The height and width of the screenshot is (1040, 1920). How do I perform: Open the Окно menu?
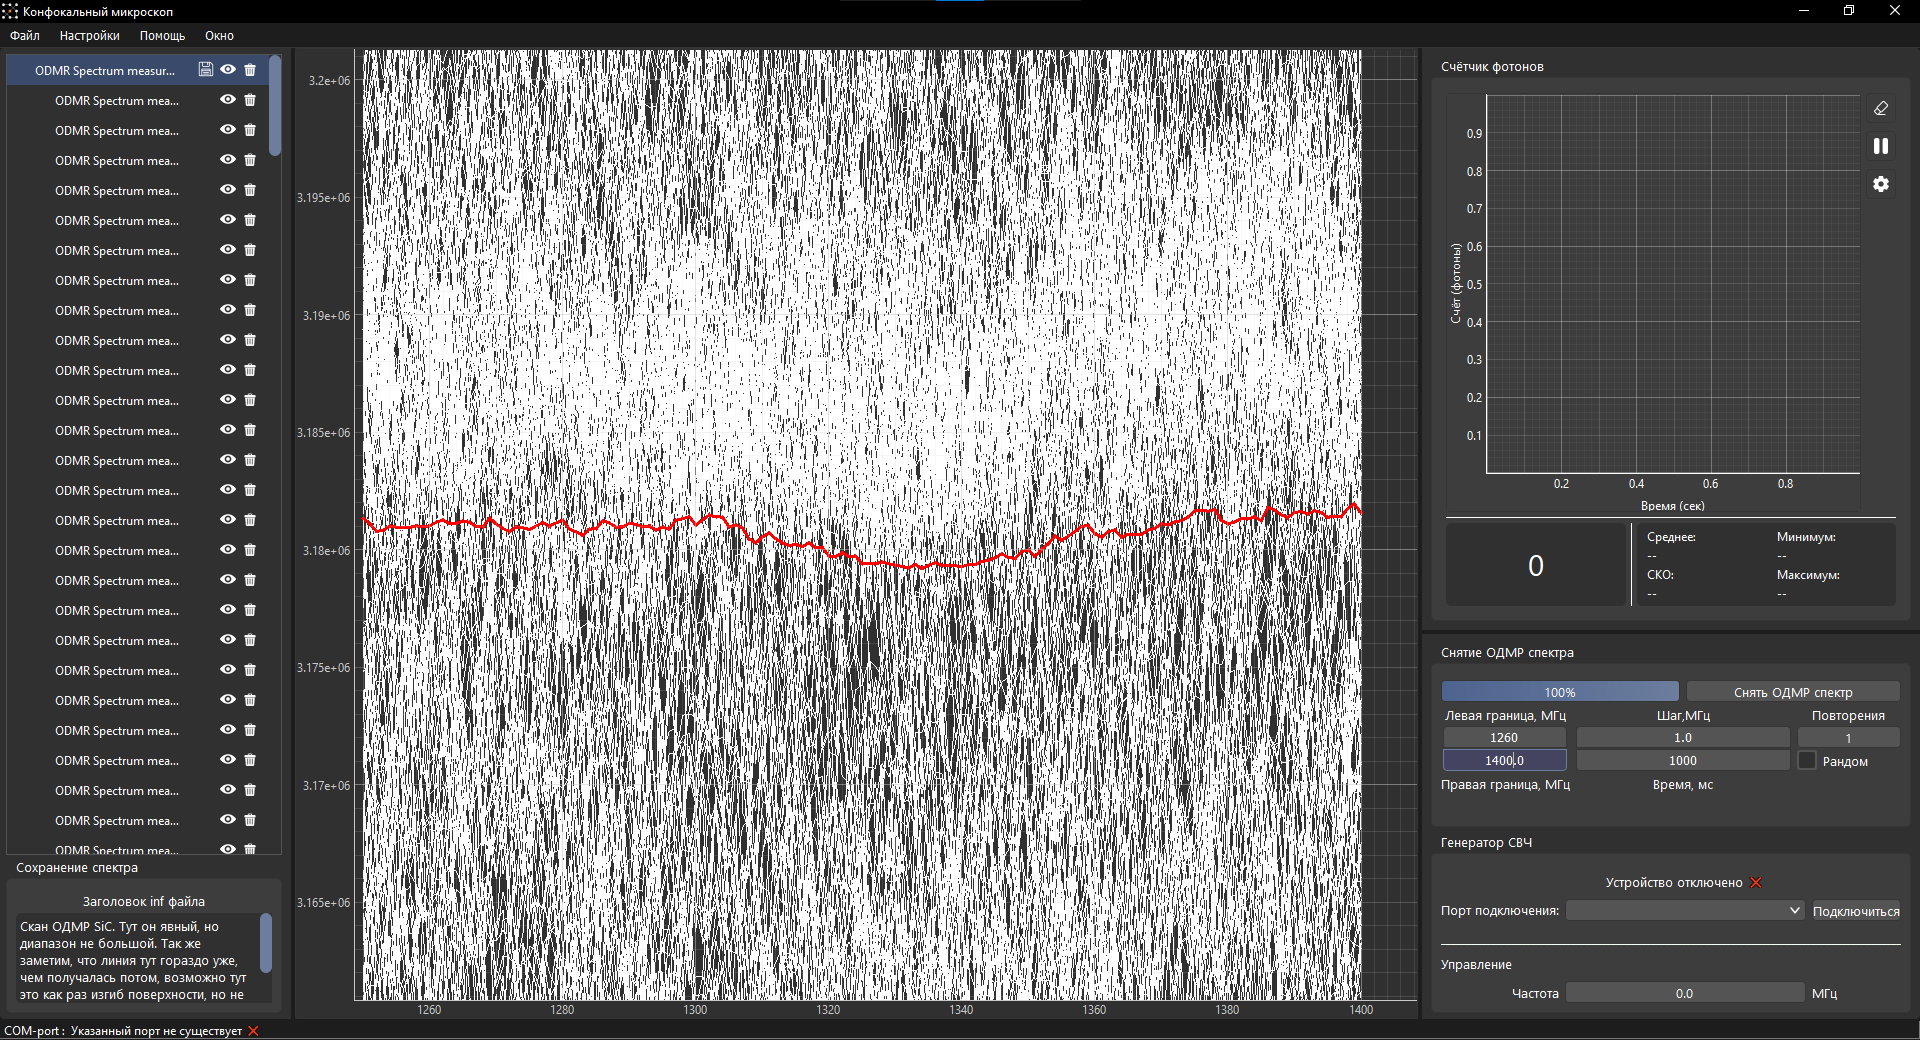pos(219,35)
